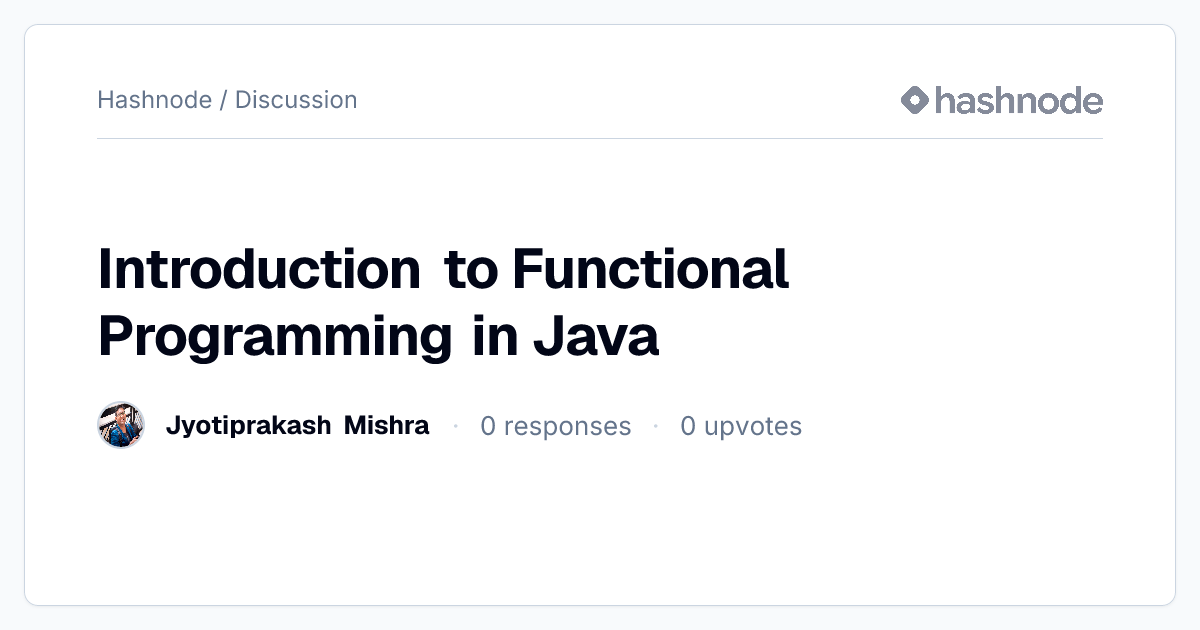Image resolution: width=1200 pixels, height=630 pixels.
Task: Click the hashnode wordmark text
Action: click(1019, 100)
